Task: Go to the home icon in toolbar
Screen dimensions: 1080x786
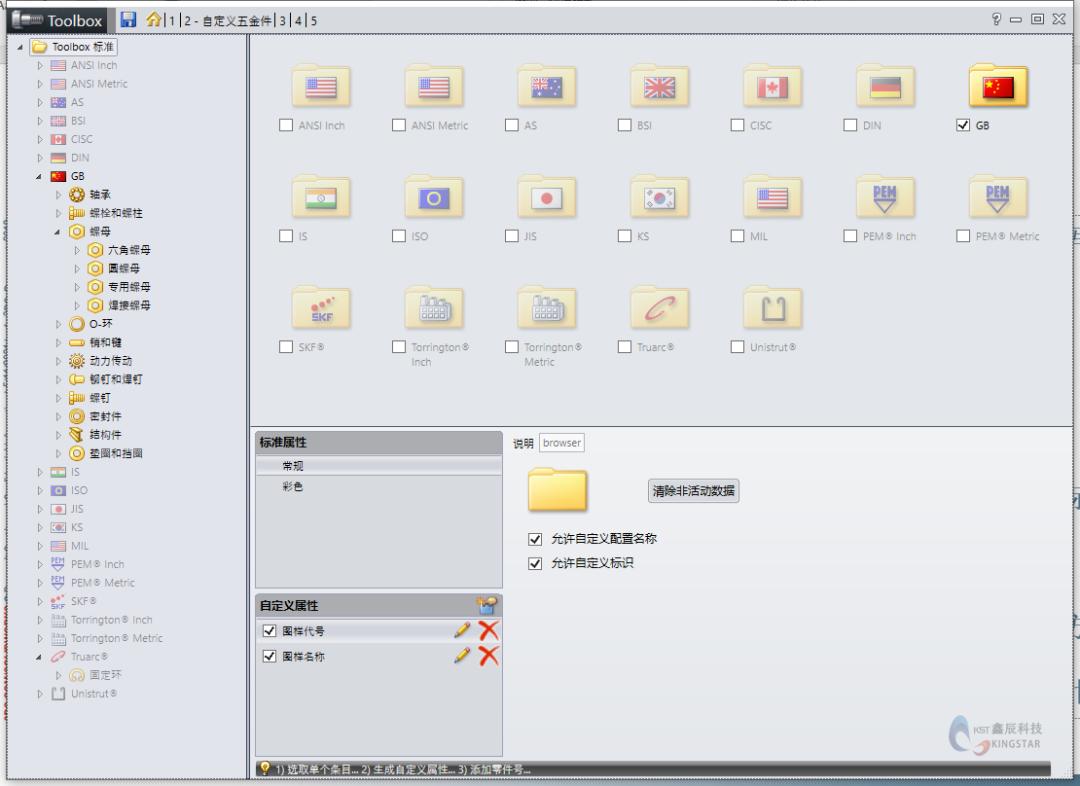Action: point(153,19)
